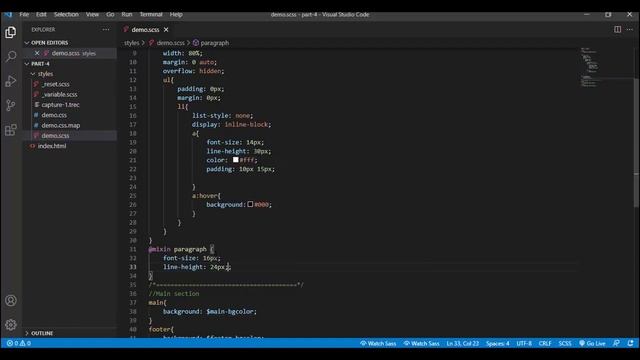Click the CRLF line ending status item
This screenshot has width=640, height=360.
(545, 343)
